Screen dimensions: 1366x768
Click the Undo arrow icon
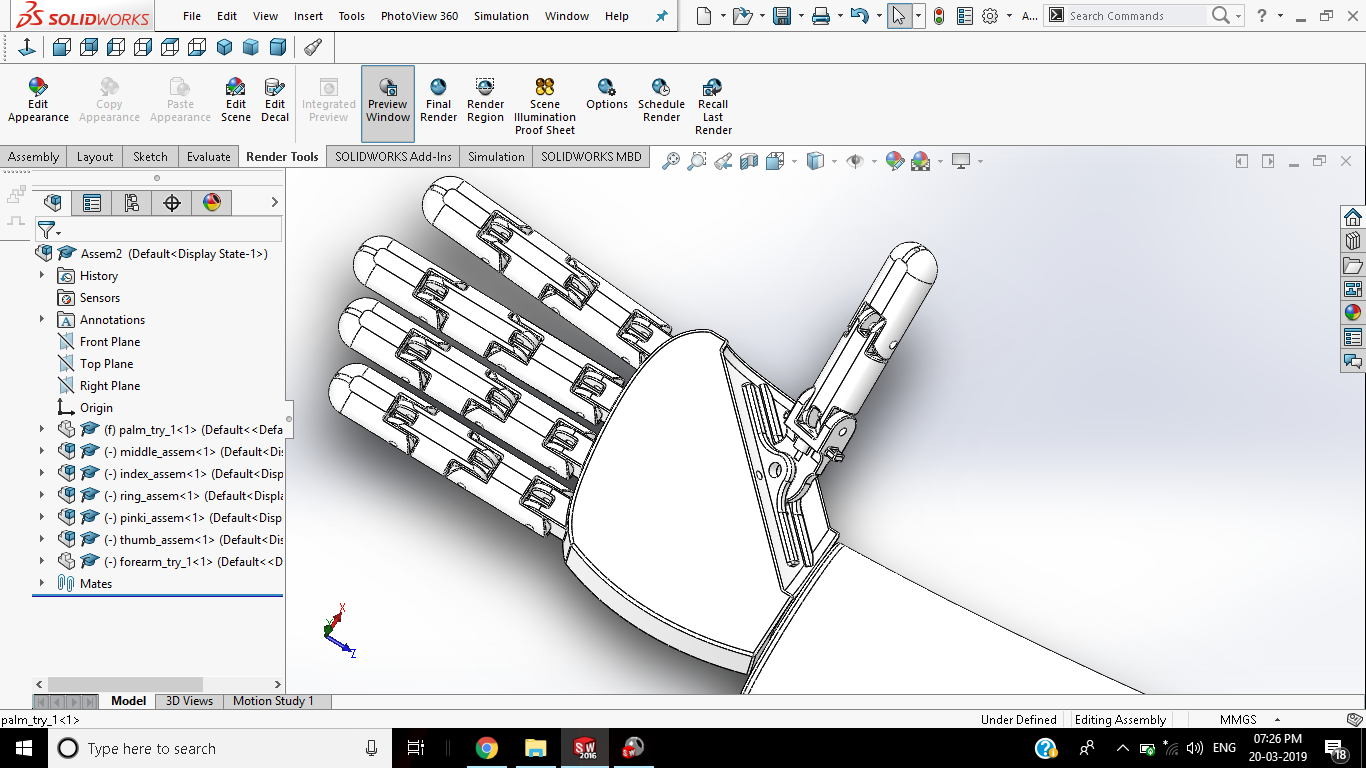tap(859, 16)
